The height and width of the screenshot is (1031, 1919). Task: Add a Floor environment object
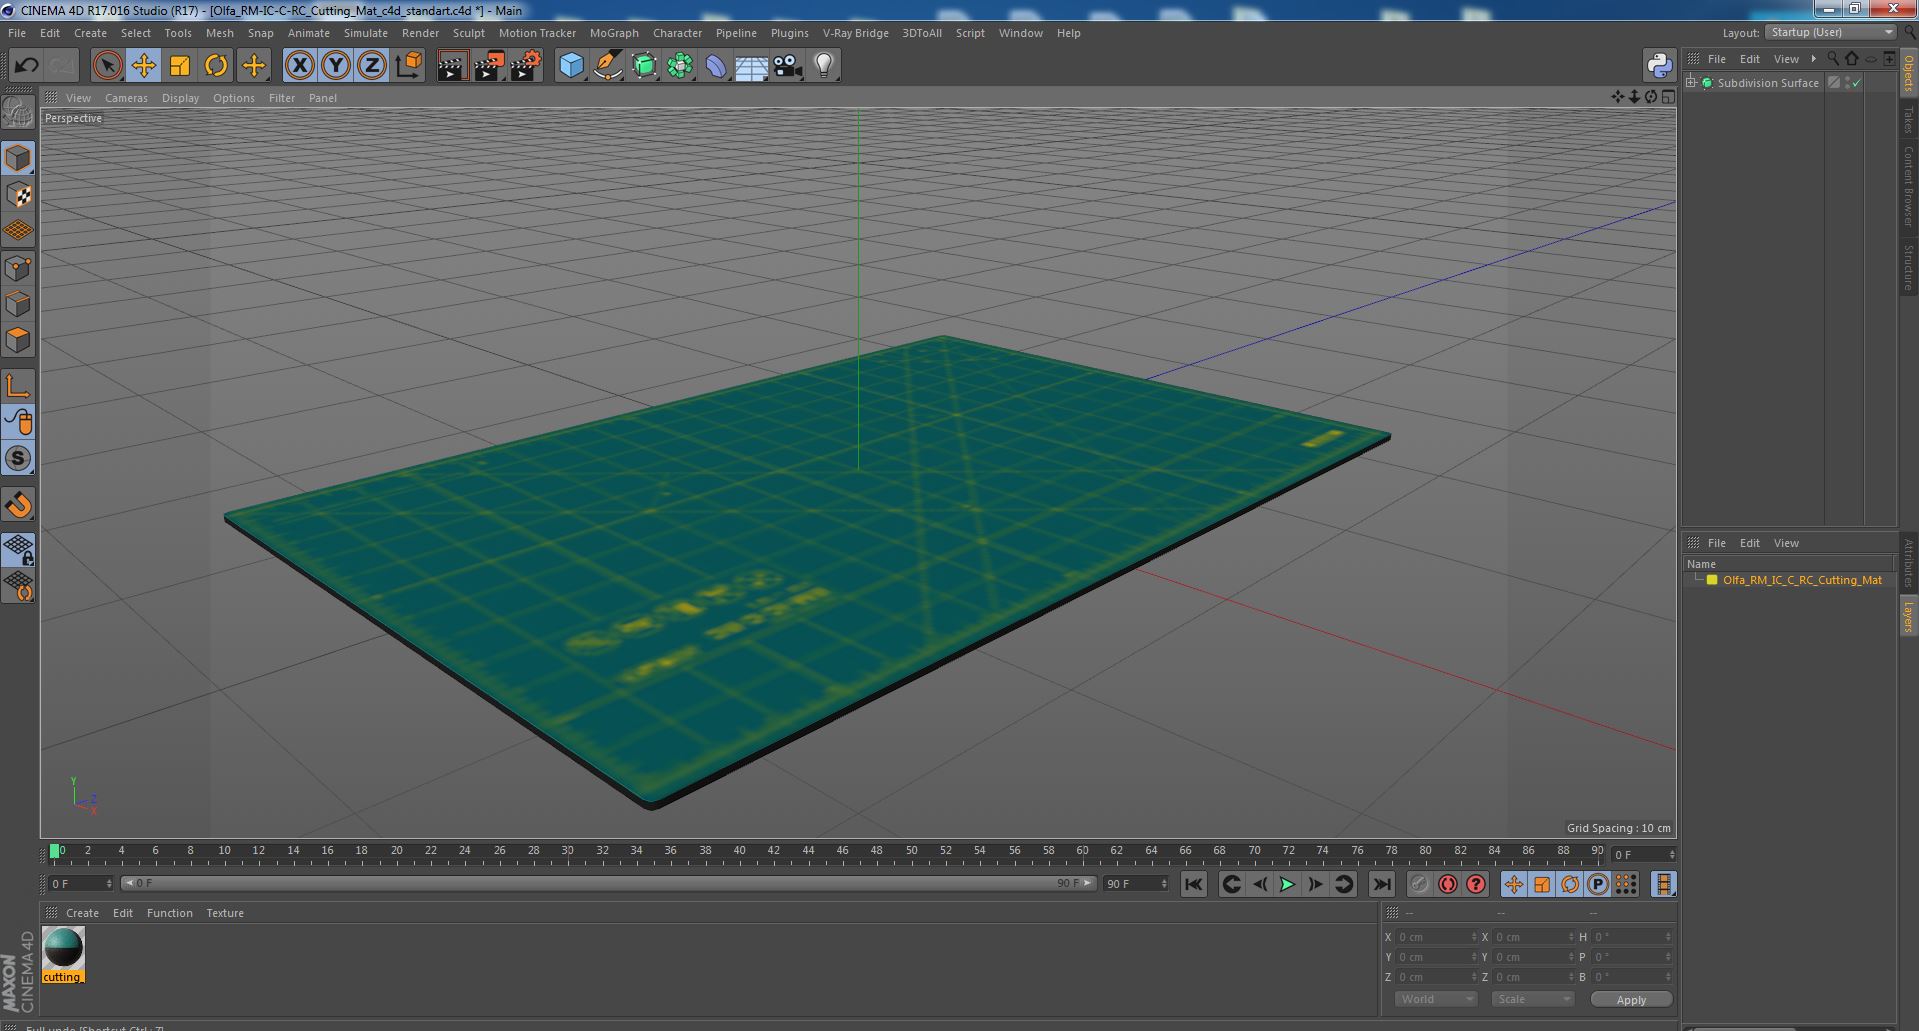[751, 66]
